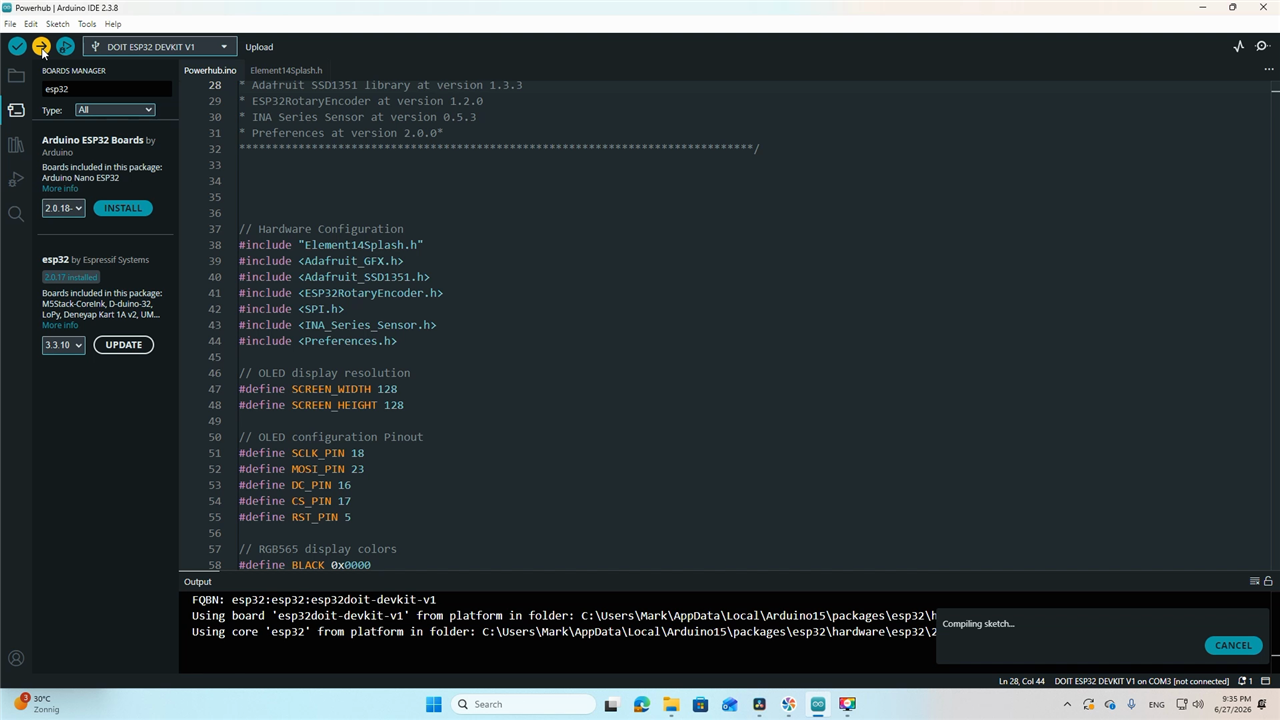Click the #define SCREEN_WIDTH 128 line
Viewport: 1280px width, 720px height.
(x=318, y=389)
